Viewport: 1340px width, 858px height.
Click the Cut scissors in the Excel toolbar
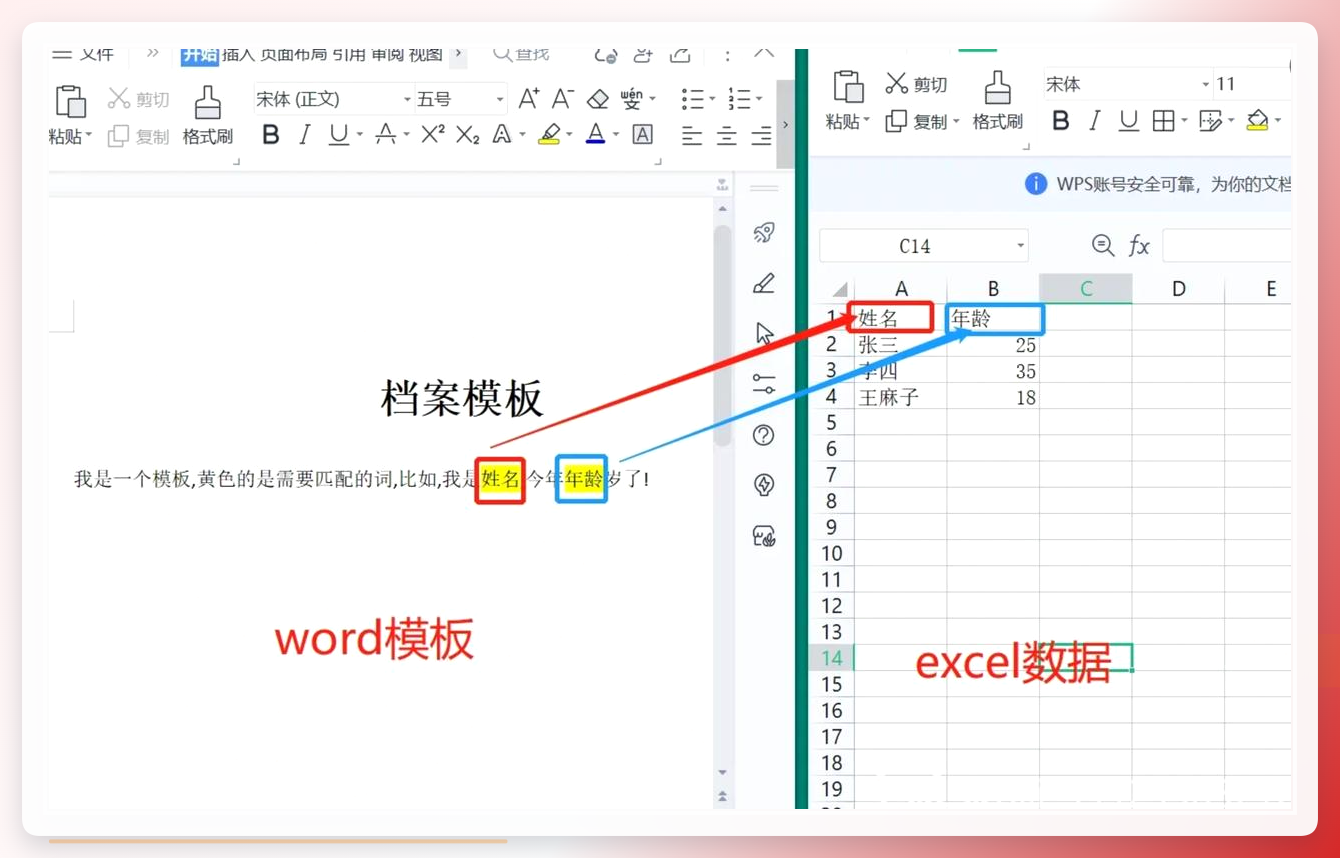pos(897,85)
